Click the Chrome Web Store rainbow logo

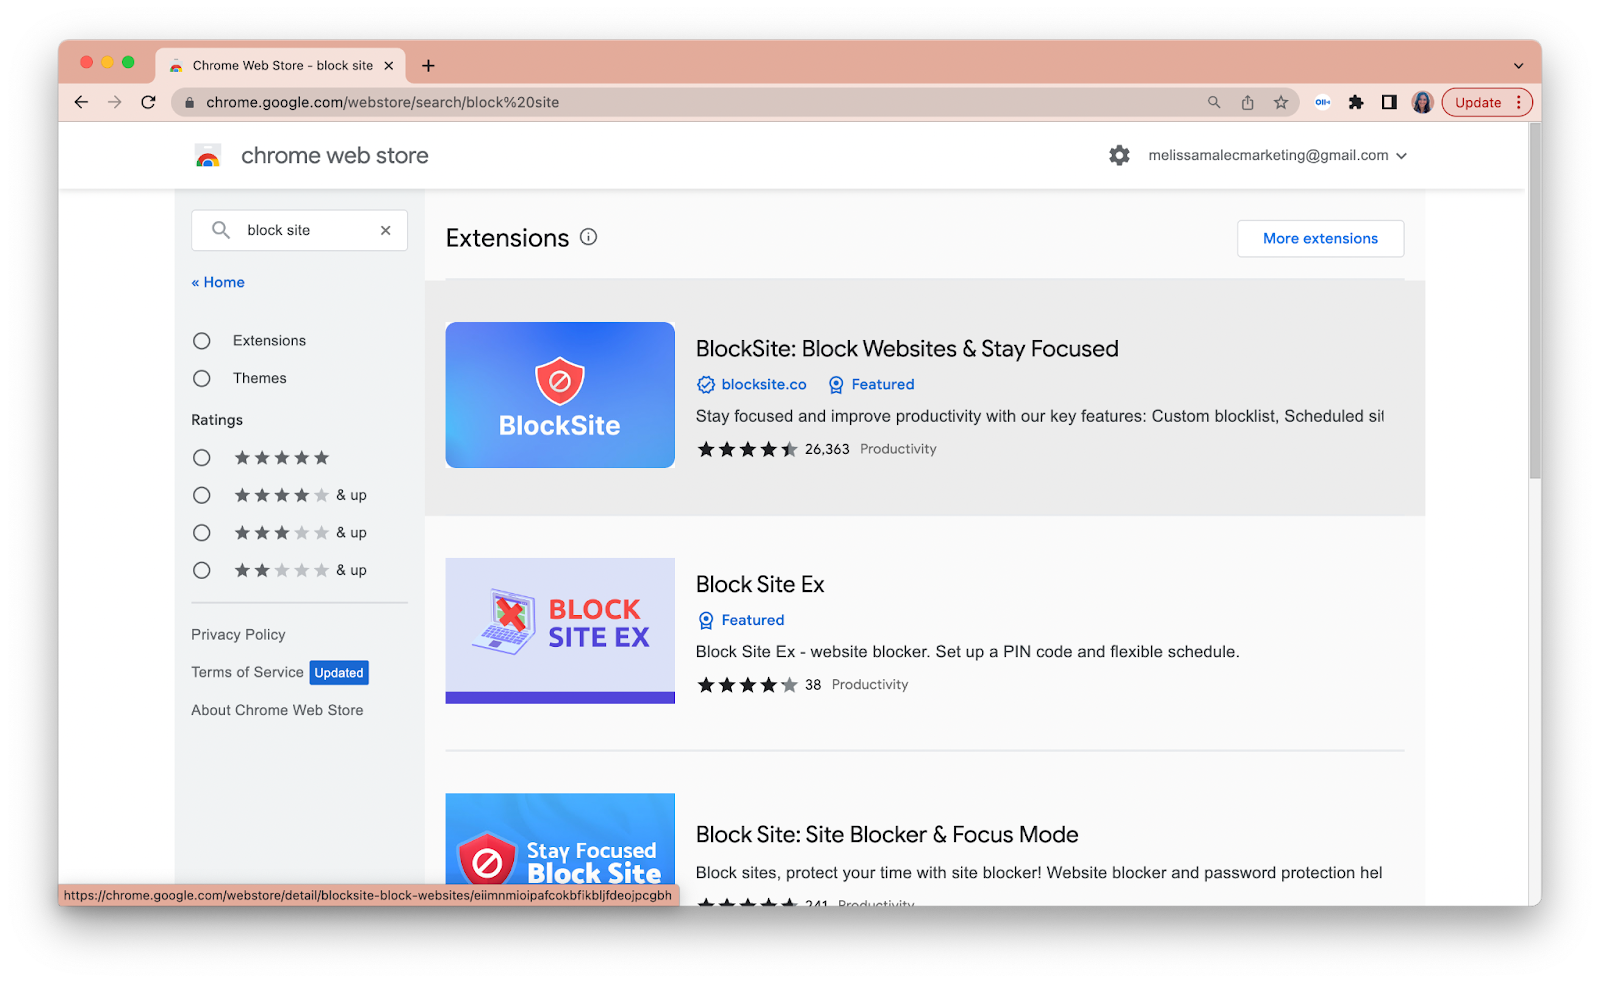point(208,156)
